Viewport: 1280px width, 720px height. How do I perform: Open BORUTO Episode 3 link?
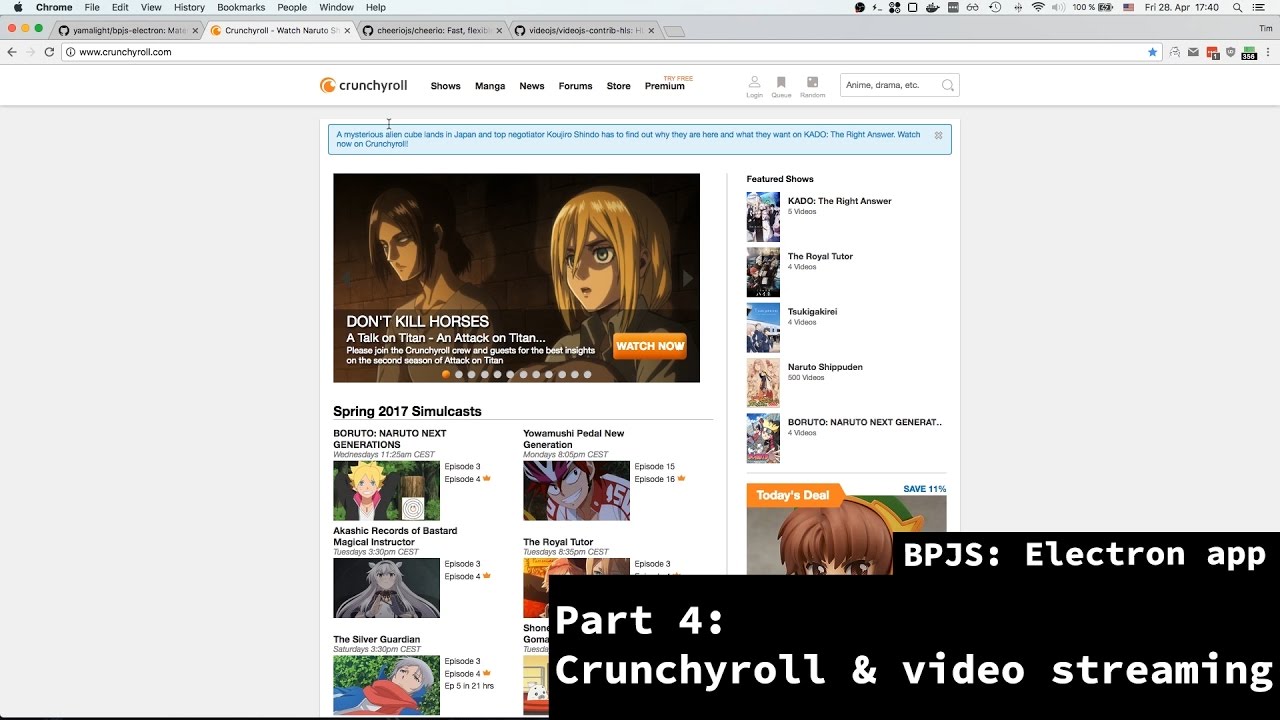[x=462, y=467]
